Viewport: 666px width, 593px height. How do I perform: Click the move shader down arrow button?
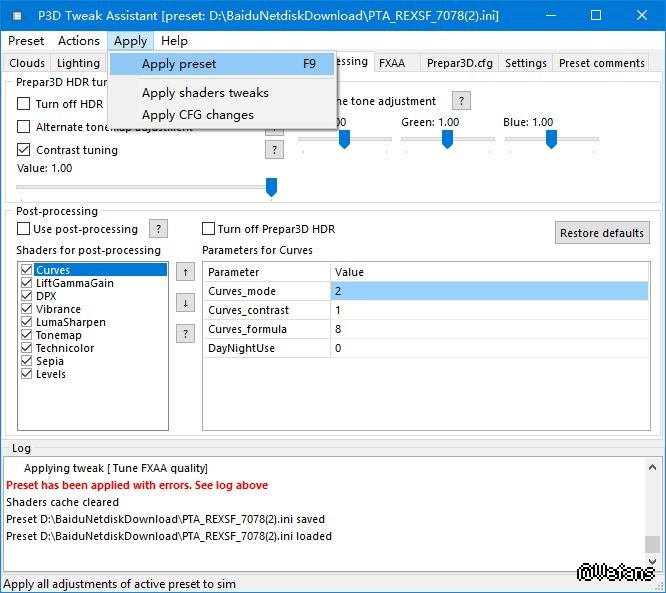(x=185, y=302)
